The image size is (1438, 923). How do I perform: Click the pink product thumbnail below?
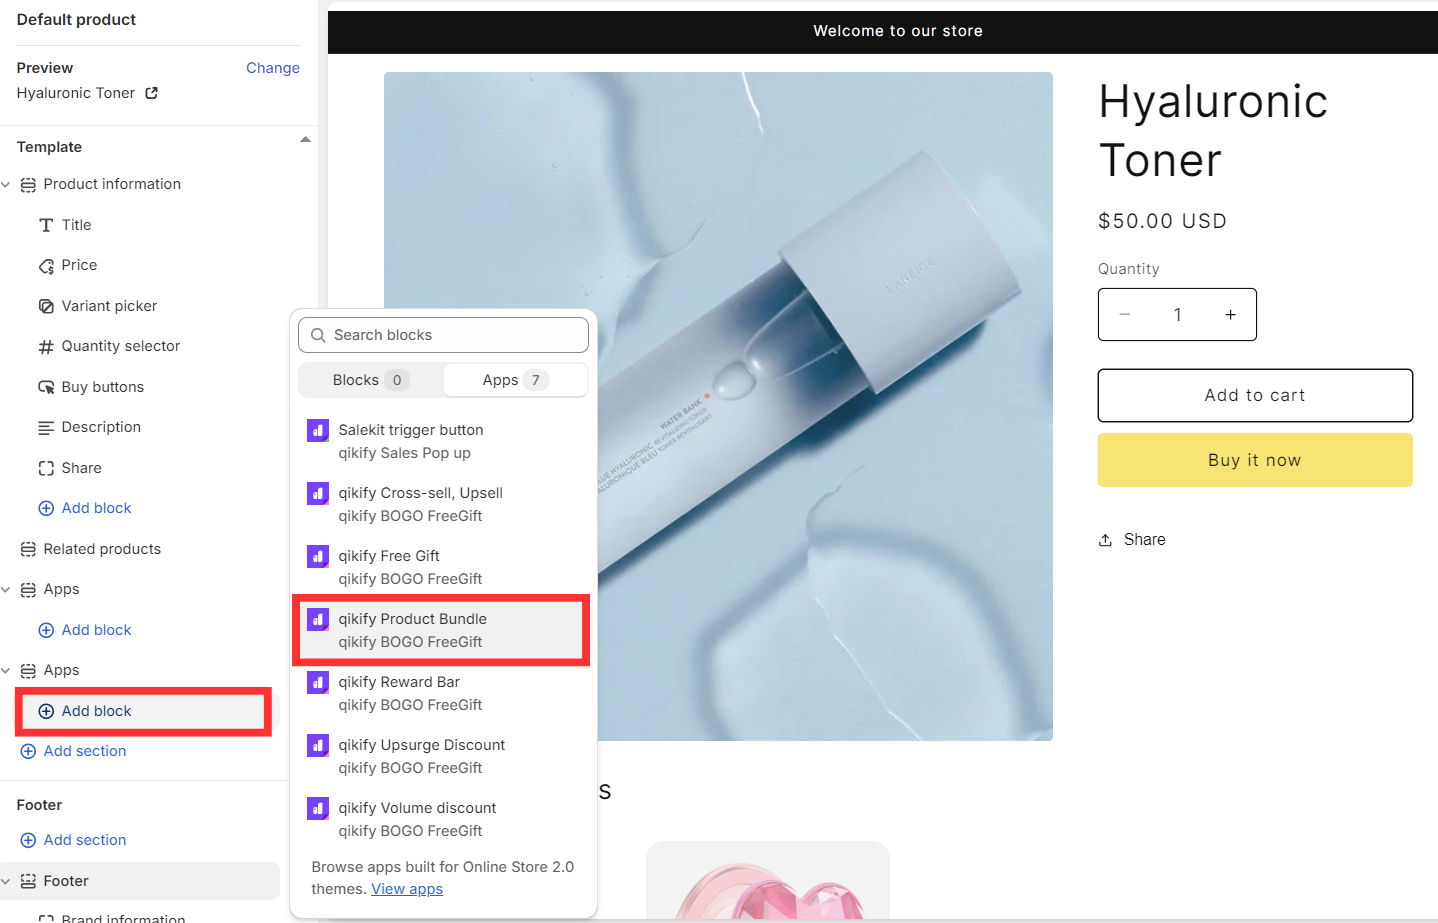click(x=768, y=881)
